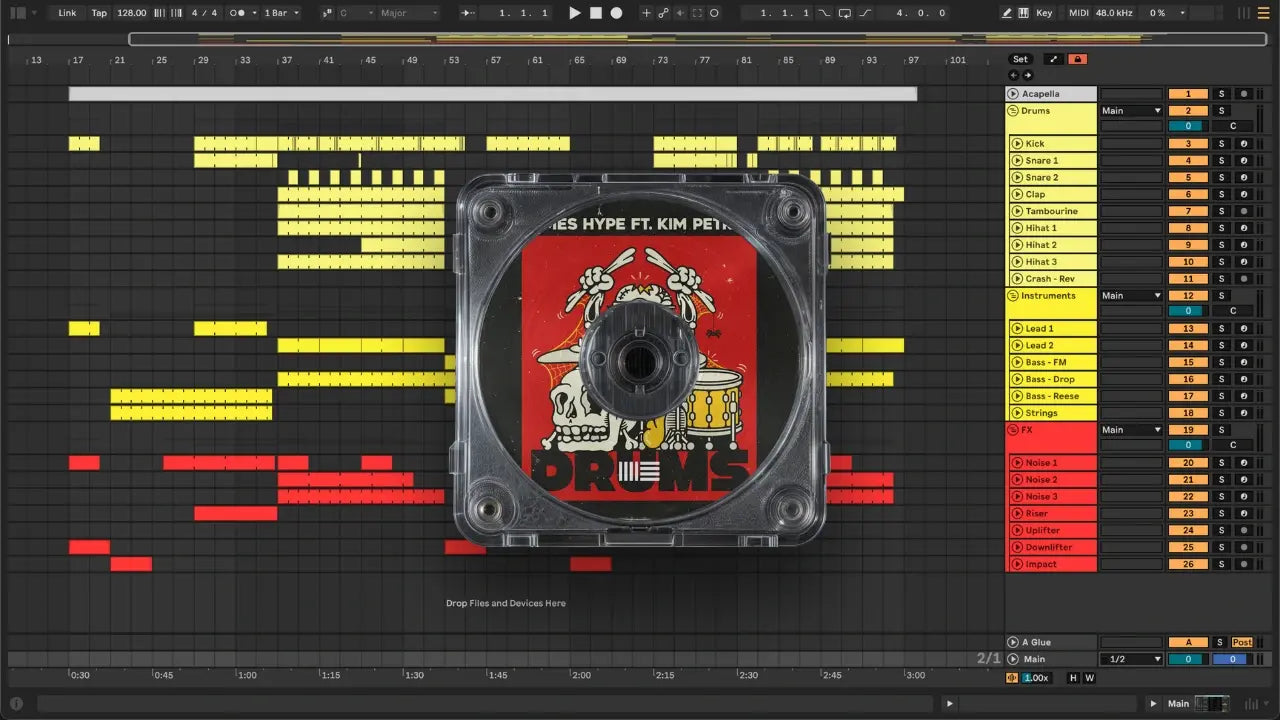Open the Instruments output Main dropdown
1280x720 pixels.
[1131, 296]
